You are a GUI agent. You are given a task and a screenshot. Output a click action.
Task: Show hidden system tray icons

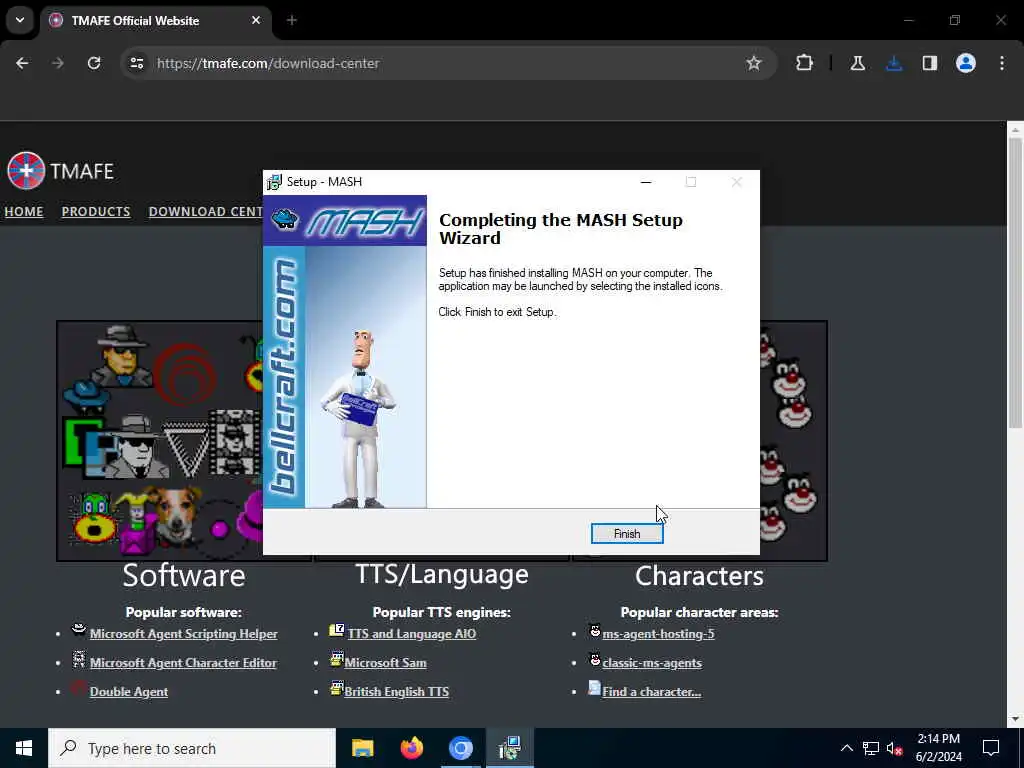(846, 748)
